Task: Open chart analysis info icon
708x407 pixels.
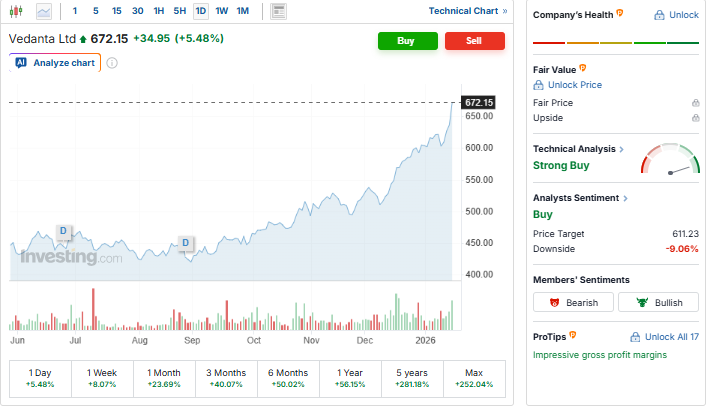Action: [112, 63]
